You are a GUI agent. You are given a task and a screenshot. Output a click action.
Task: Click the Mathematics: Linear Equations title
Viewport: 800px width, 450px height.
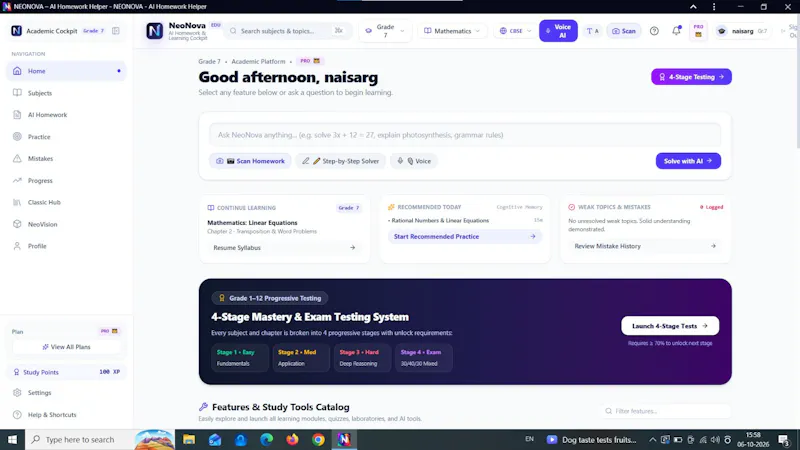[x=252, y=223]
